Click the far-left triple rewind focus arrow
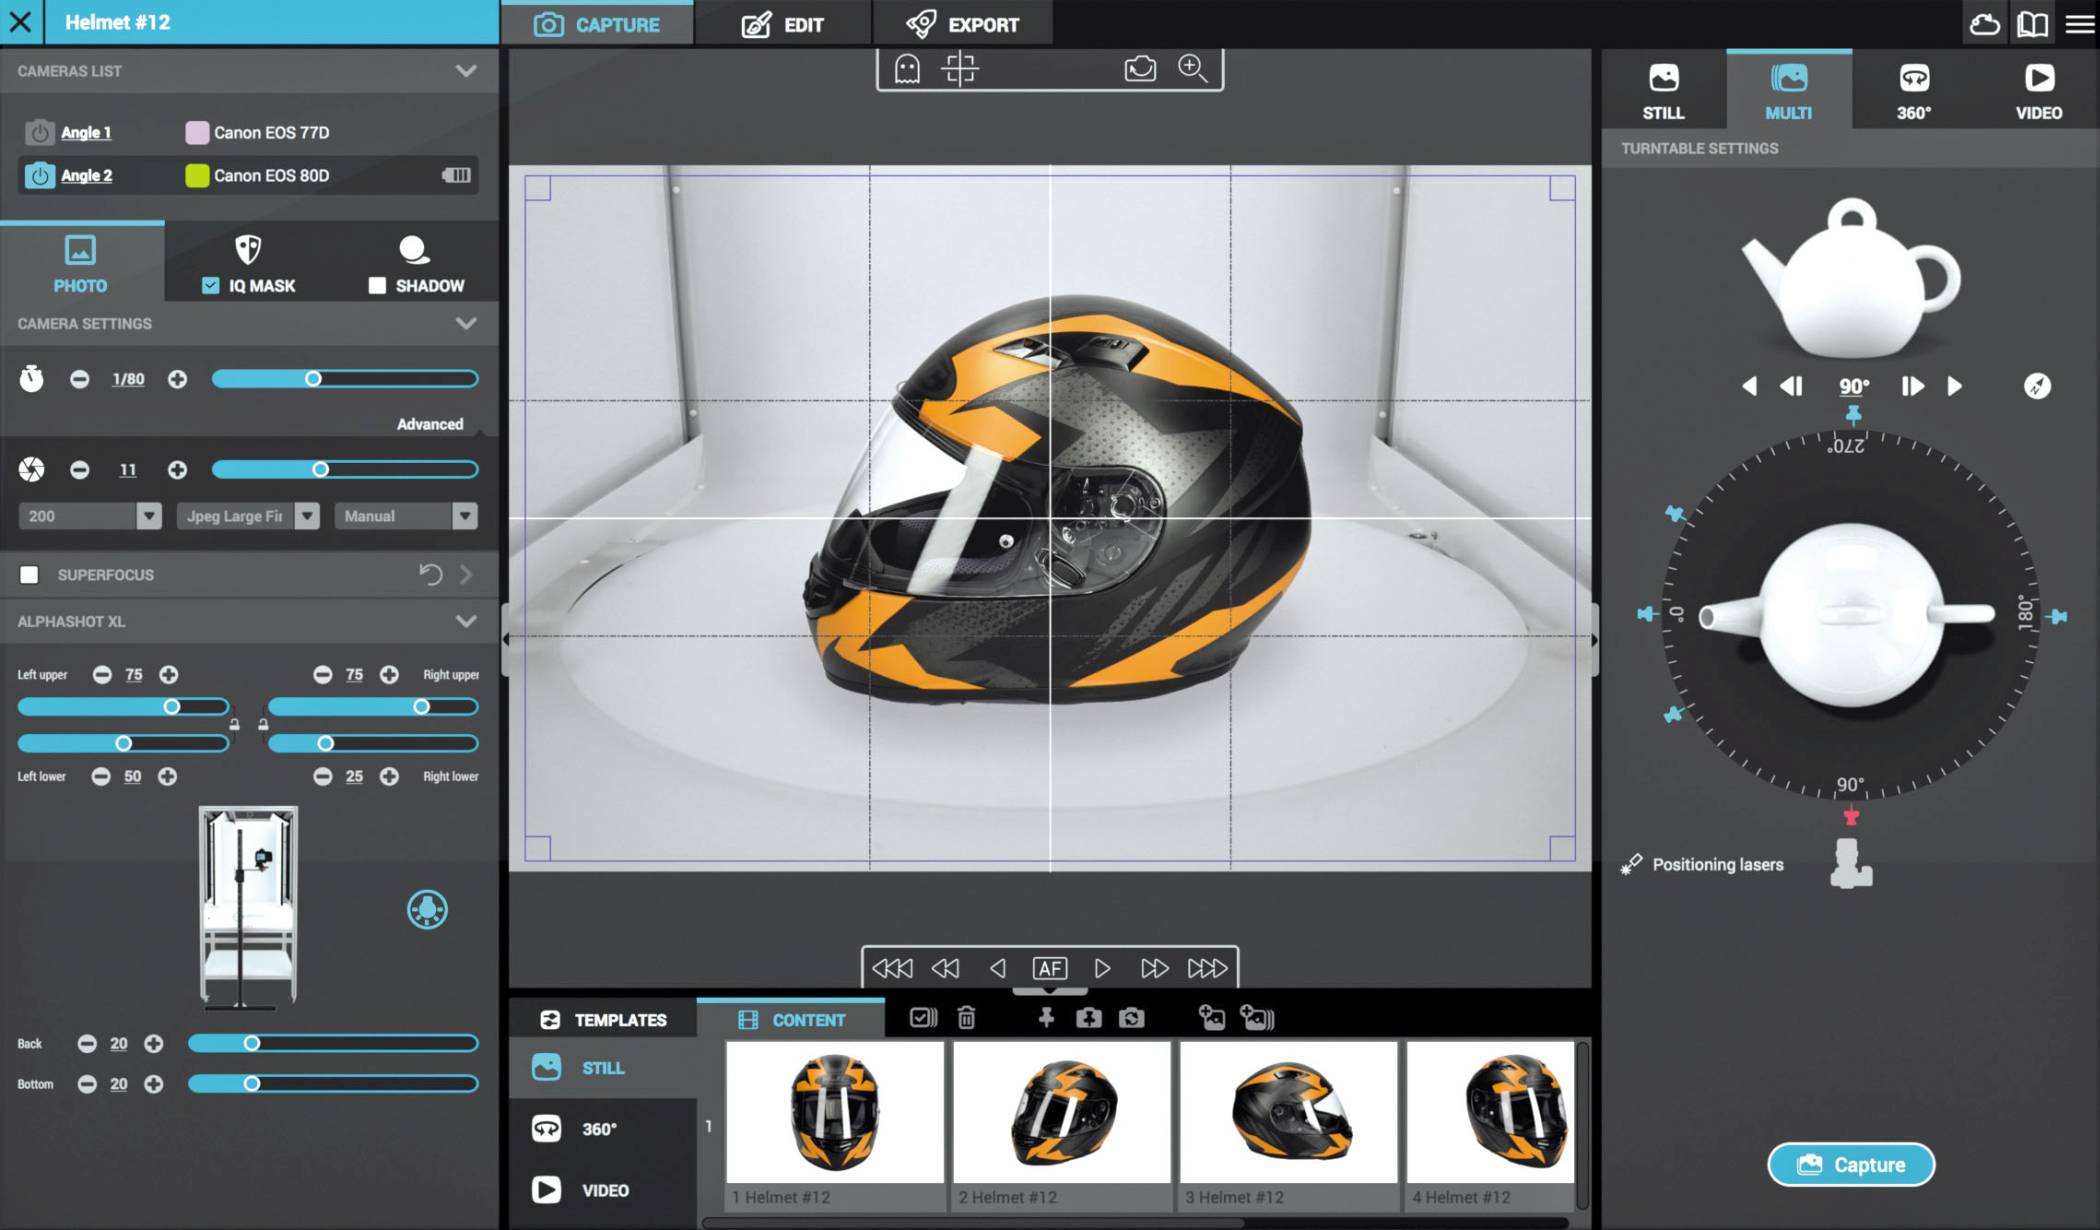The image size is (2100, 1230). [891, 968]
